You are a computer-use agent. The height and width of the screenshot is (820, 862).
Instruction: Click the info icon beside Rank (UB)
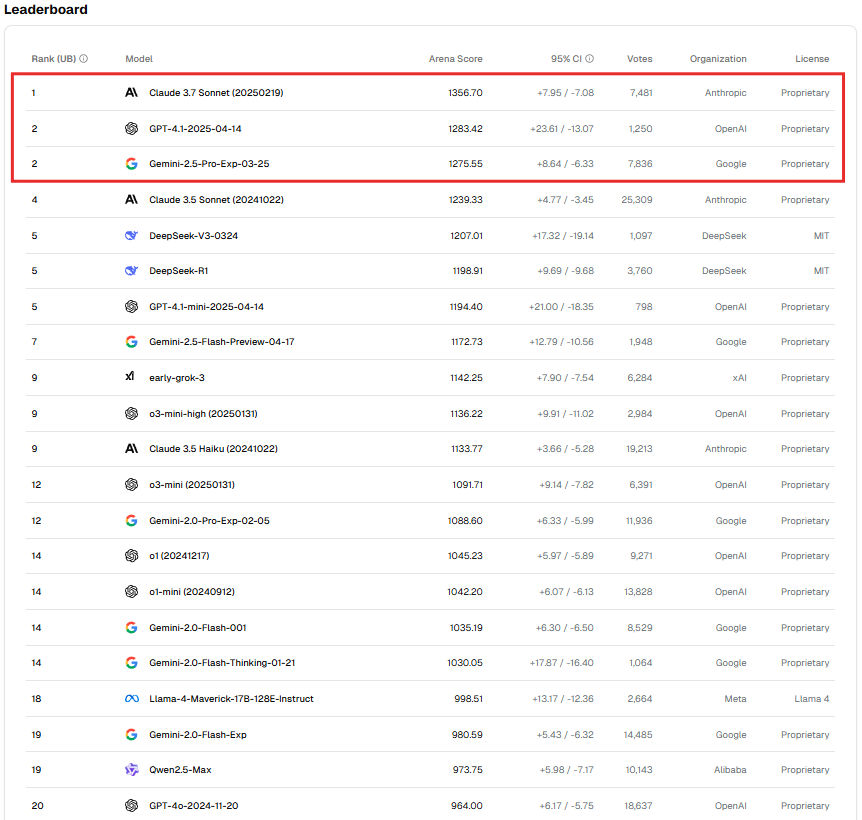point(84,59)
